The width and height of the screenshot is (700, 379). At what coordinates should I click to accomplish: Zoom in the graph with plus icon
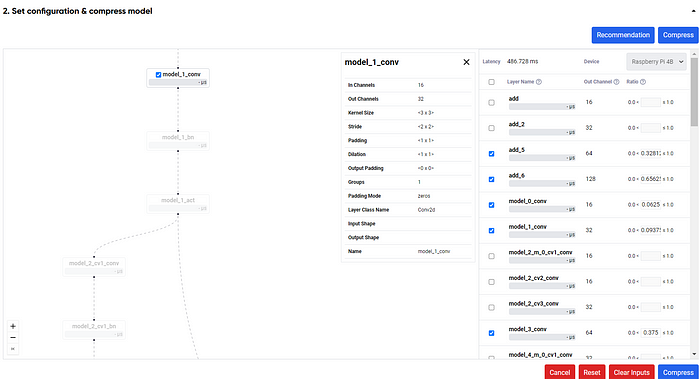[x=13, y=326]
